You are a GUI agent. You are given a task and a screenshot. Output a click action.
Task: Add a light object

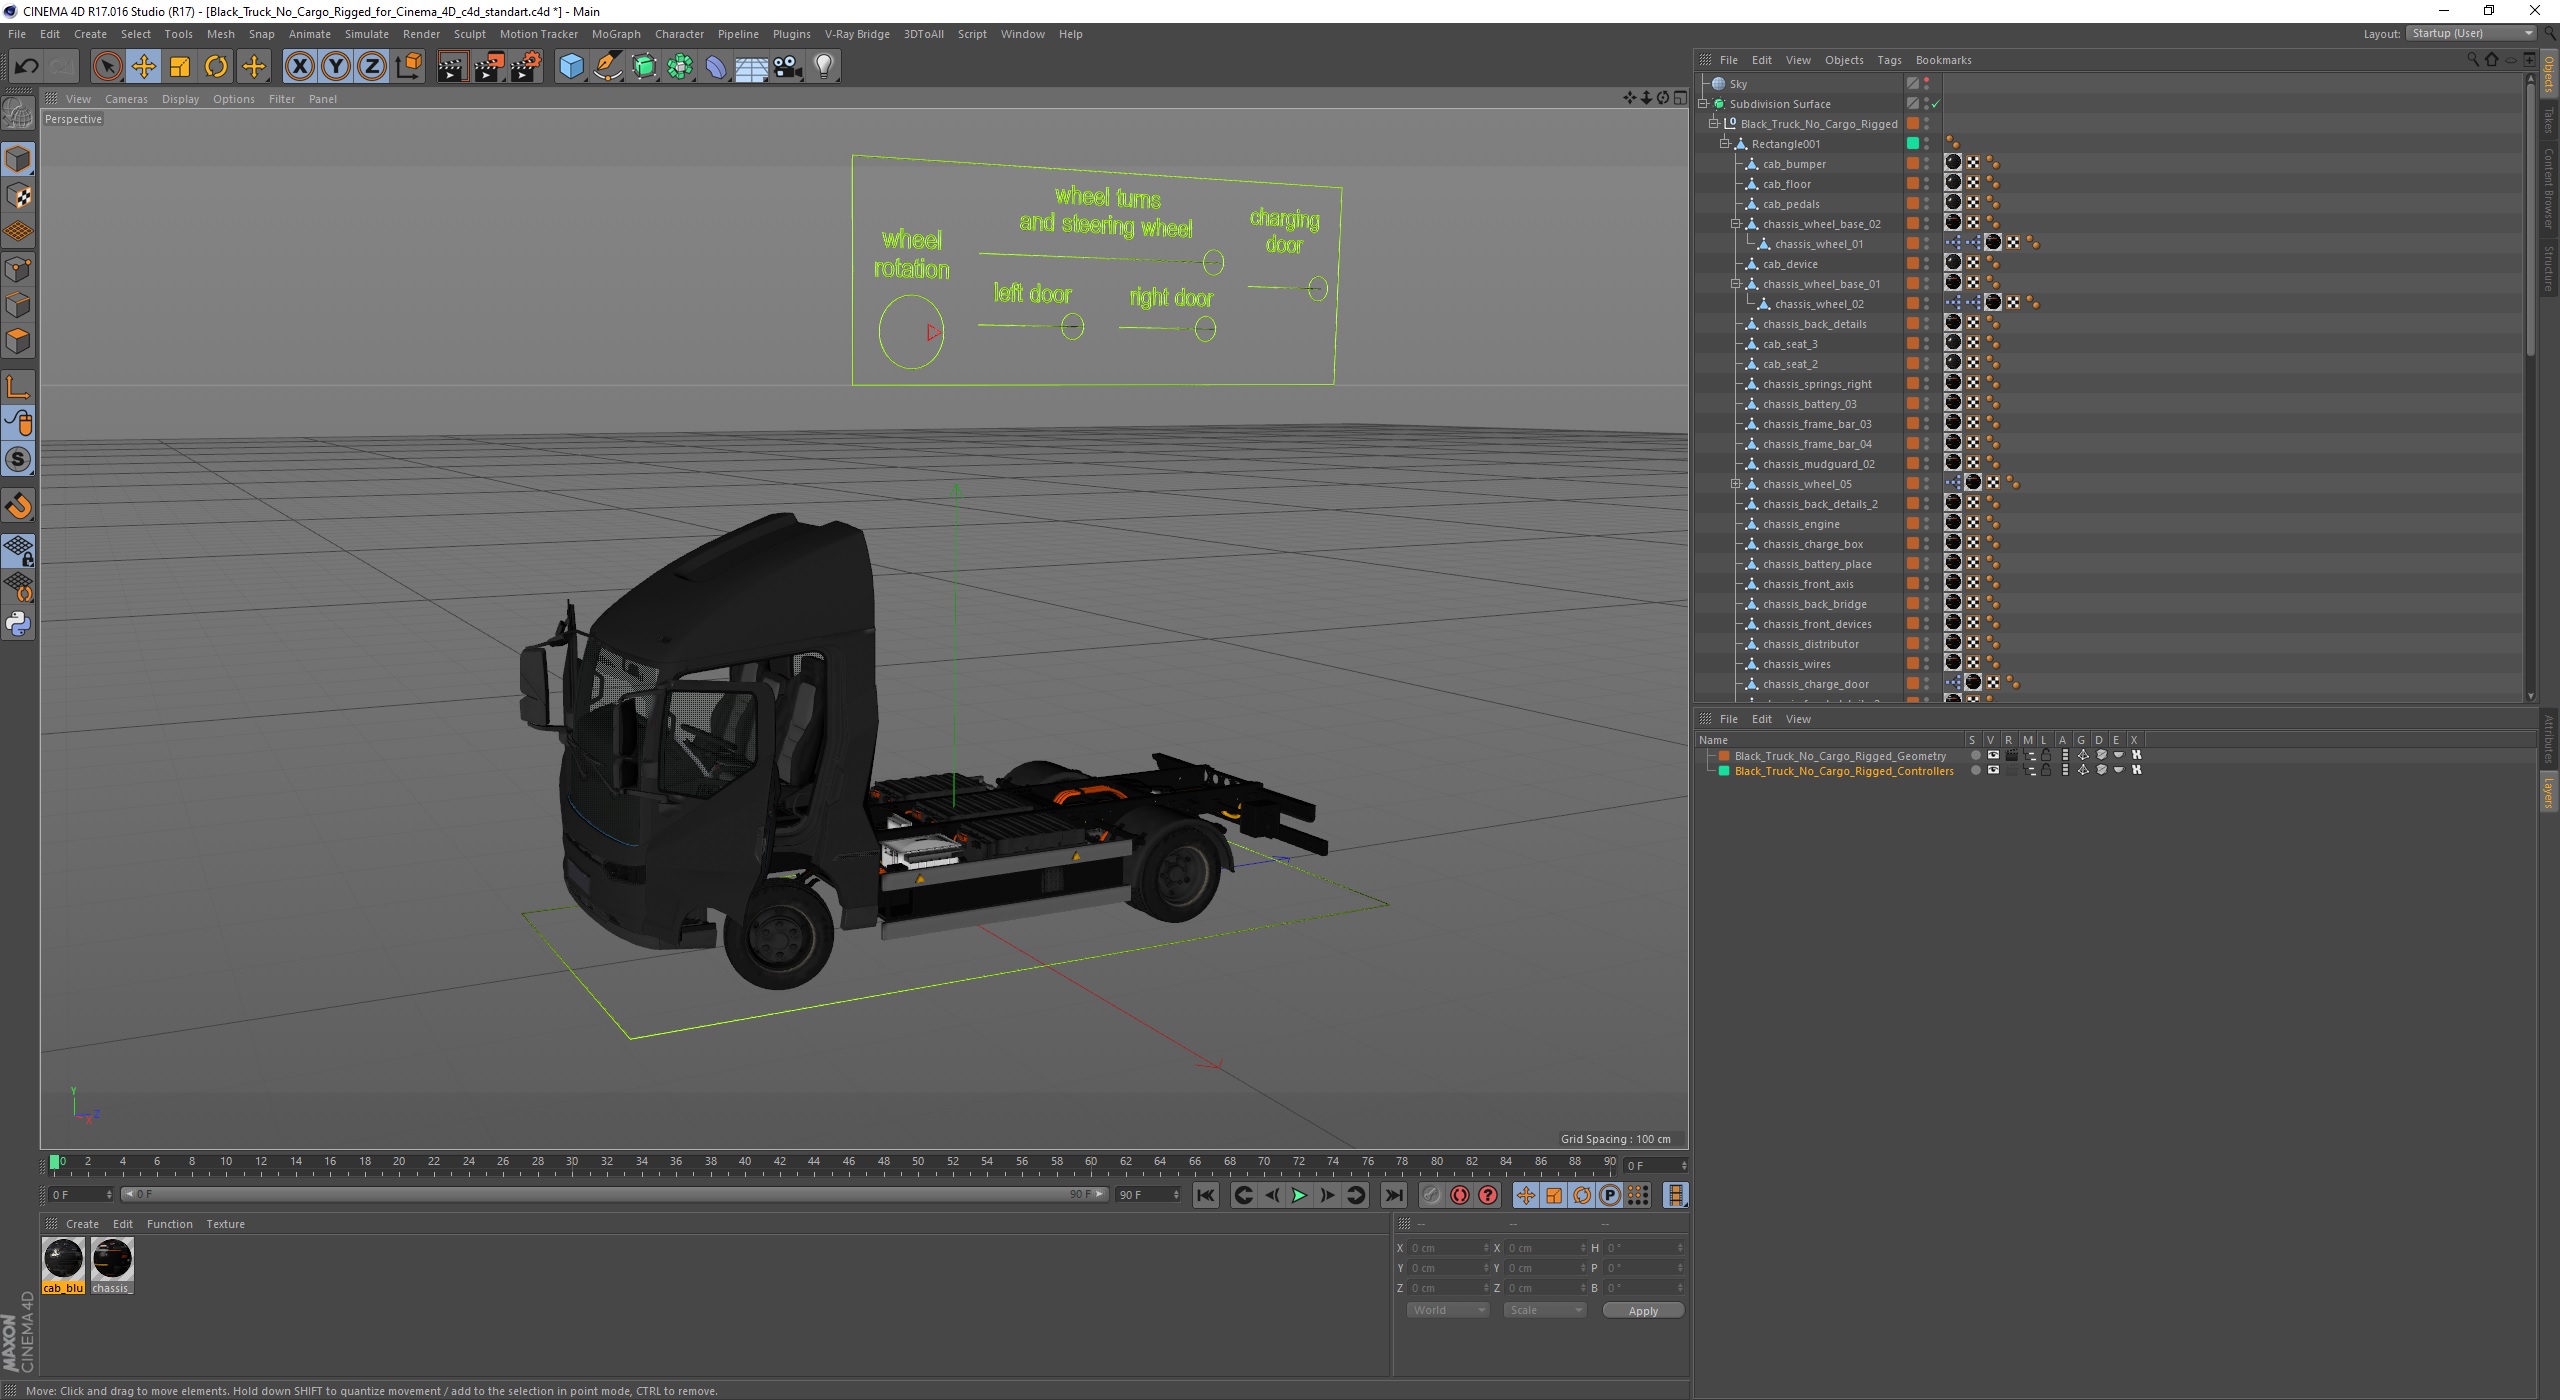[x=824, y=66]
